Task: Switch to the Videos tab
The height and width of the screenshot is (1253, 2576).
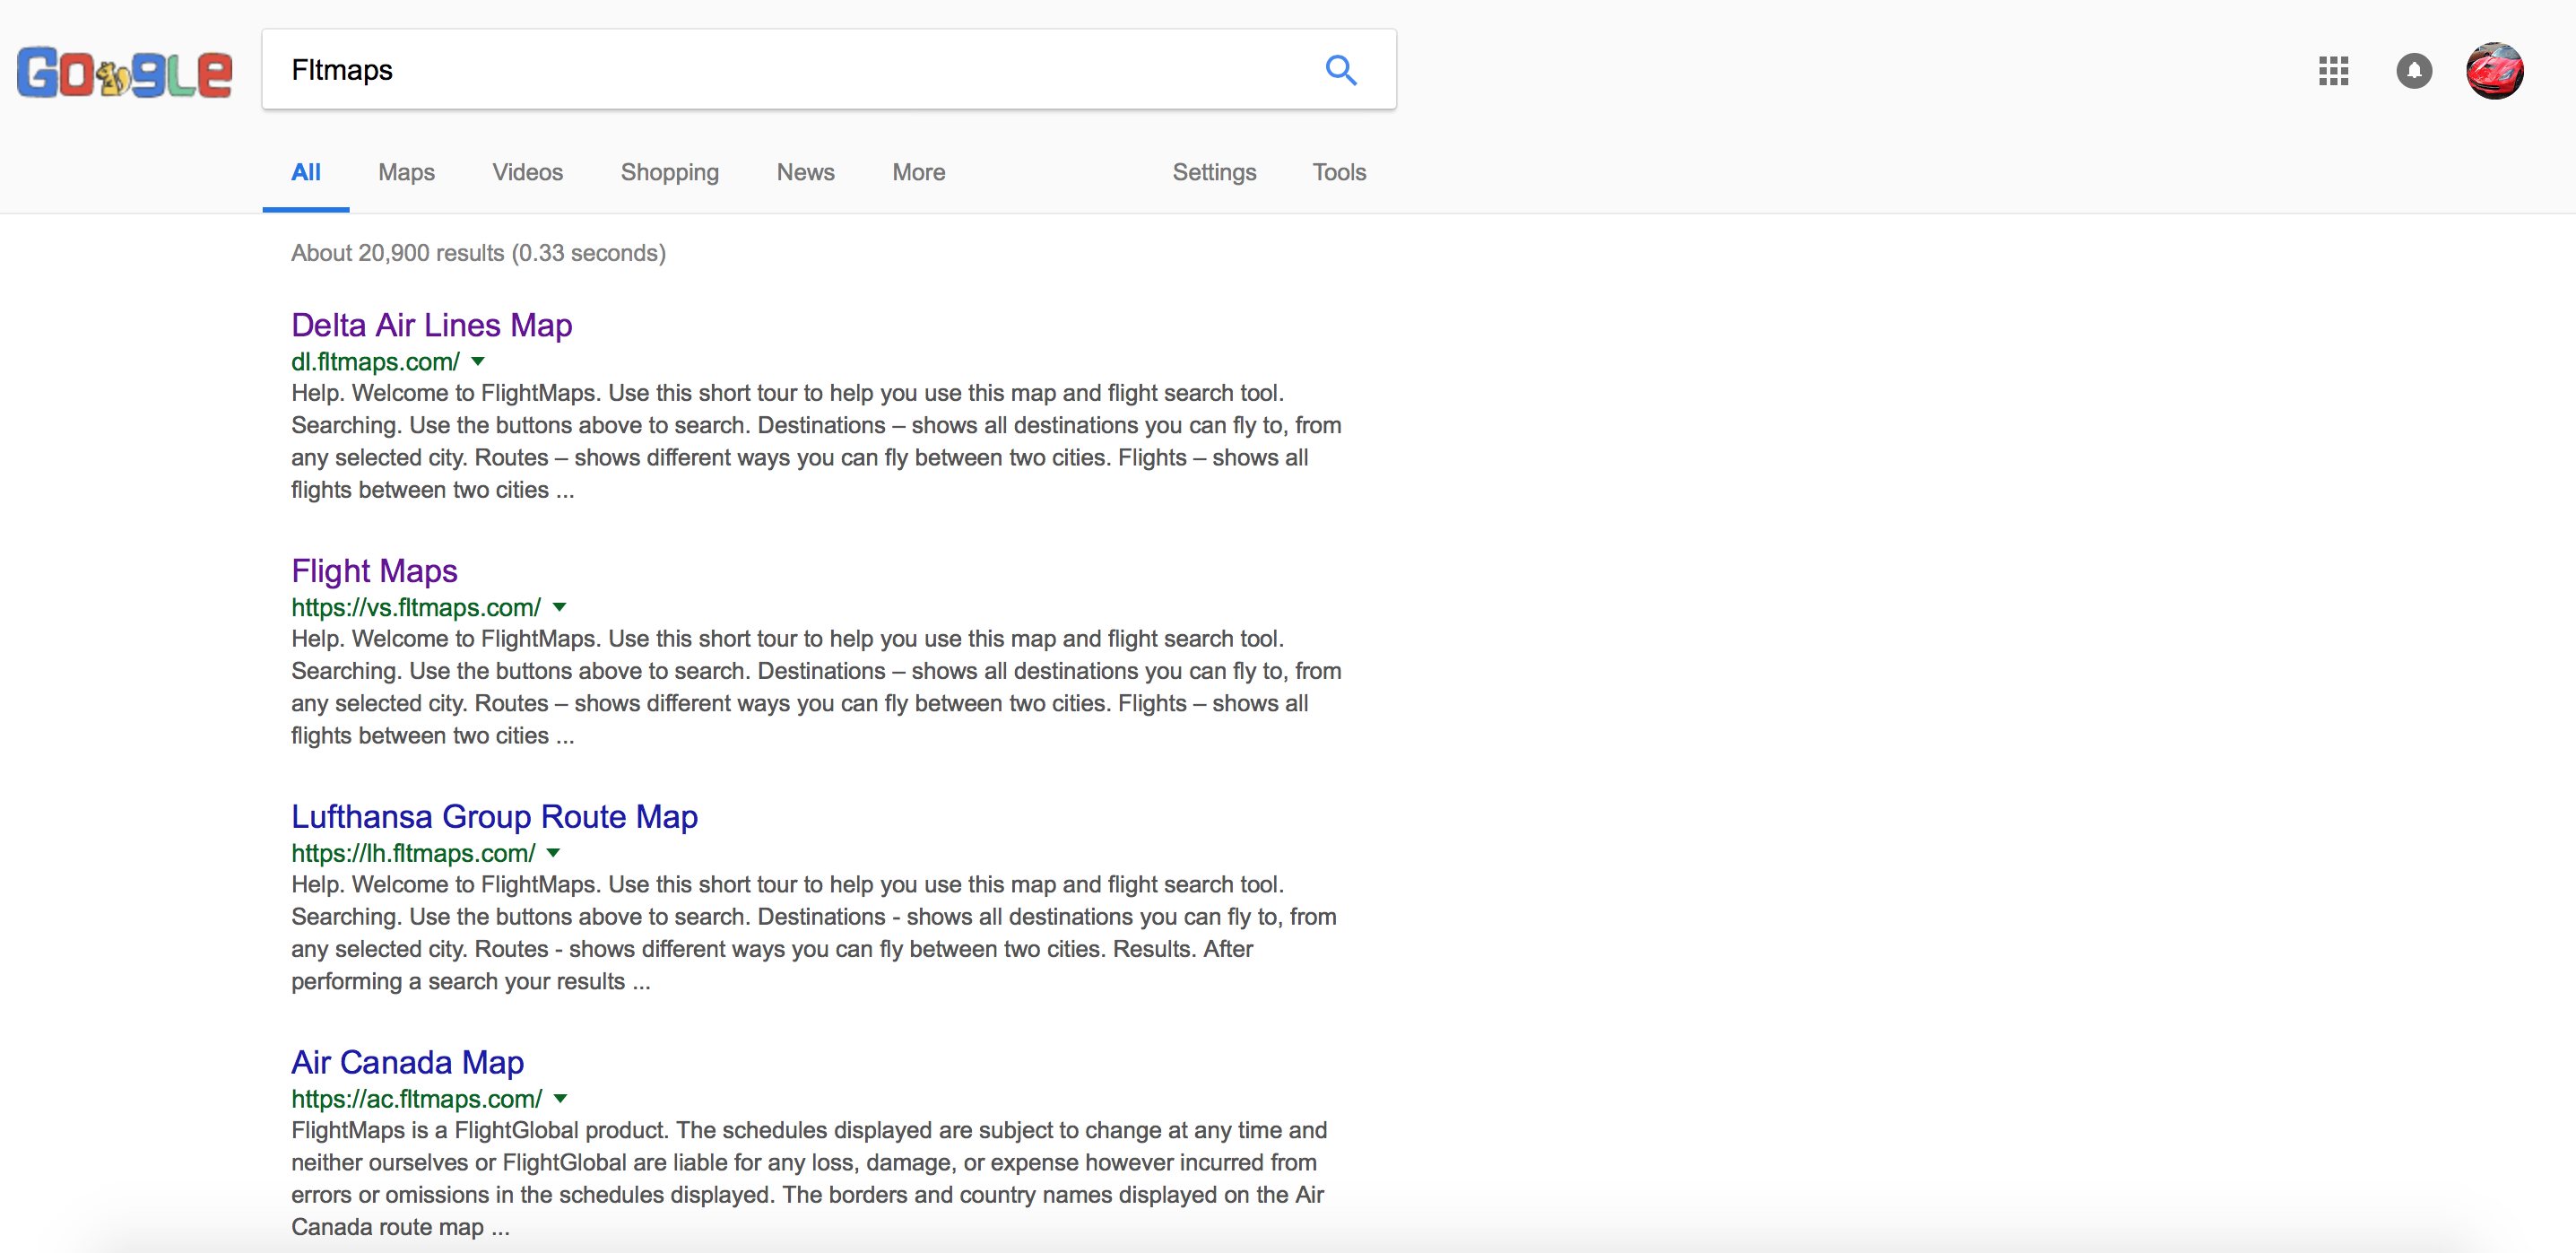Action: tap(527, 172)
